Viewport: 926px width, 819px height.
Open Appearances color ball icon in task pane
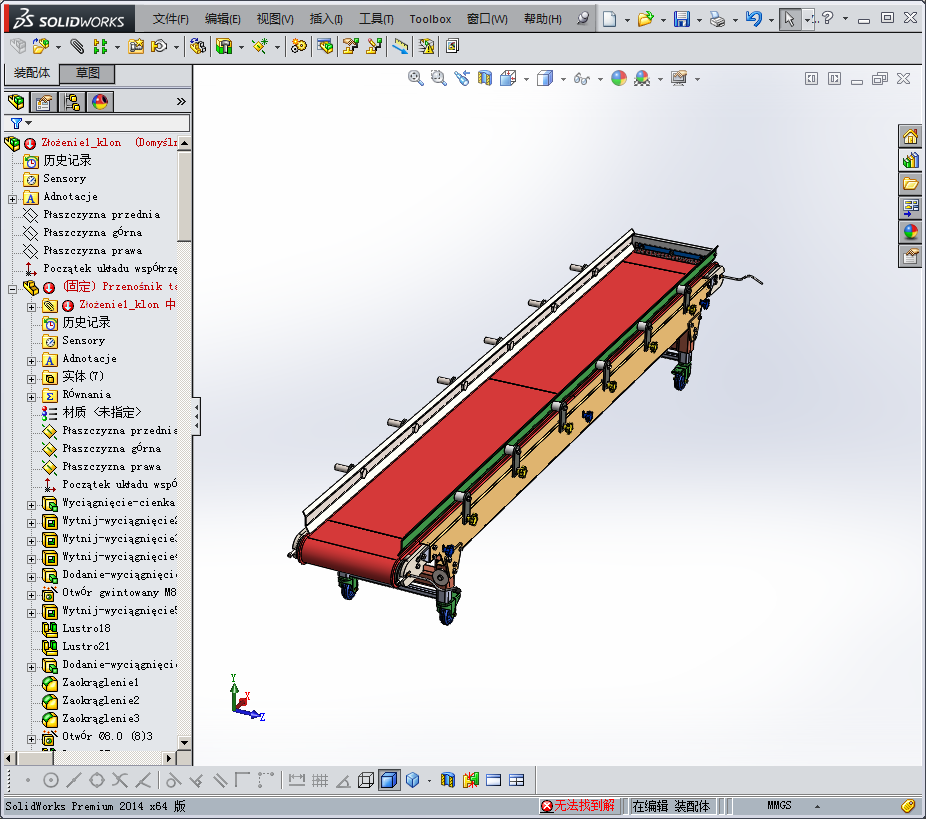pos(910,231)
